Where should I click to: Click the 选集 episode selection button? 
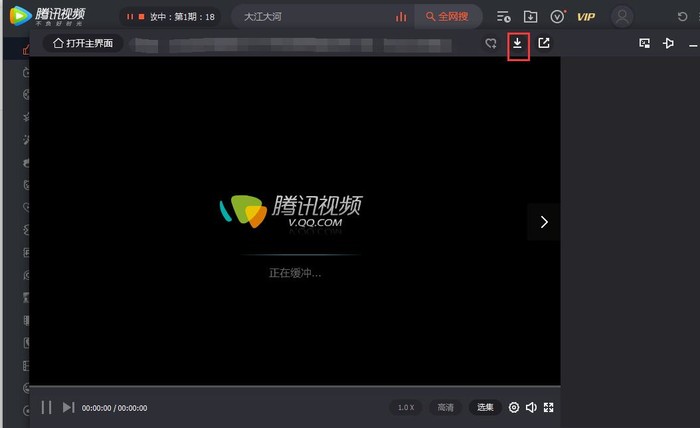pos(485,408)
